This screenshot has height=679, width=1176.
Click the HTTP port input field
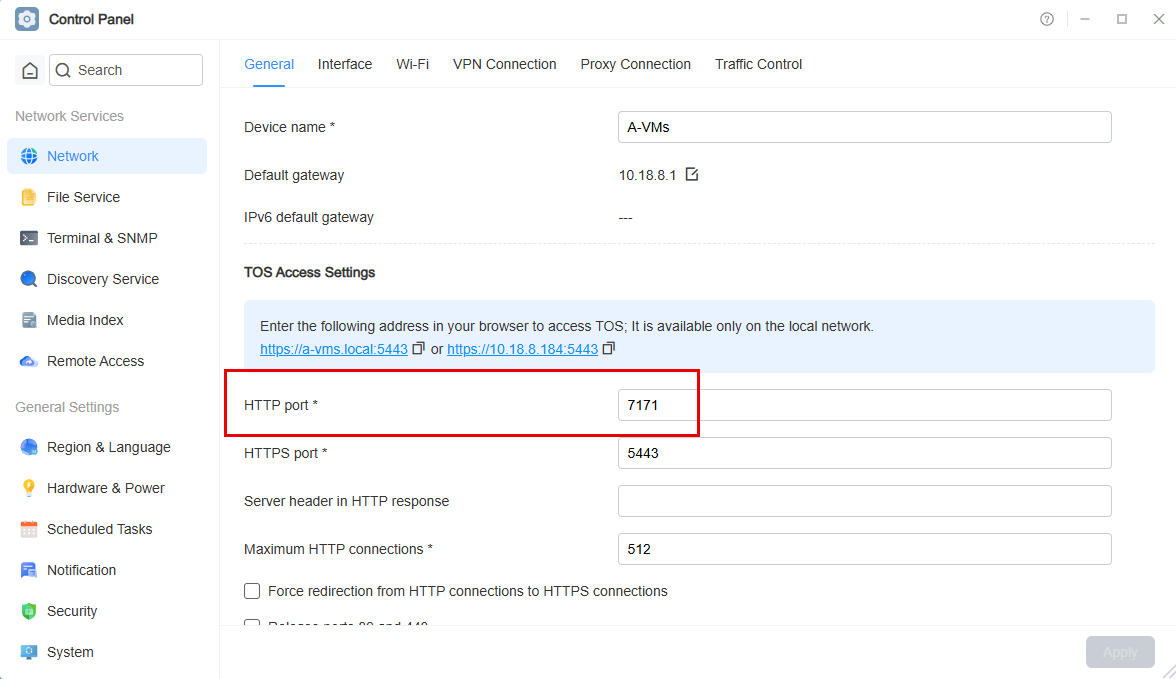pyautogui.click(x=864, y=405)
